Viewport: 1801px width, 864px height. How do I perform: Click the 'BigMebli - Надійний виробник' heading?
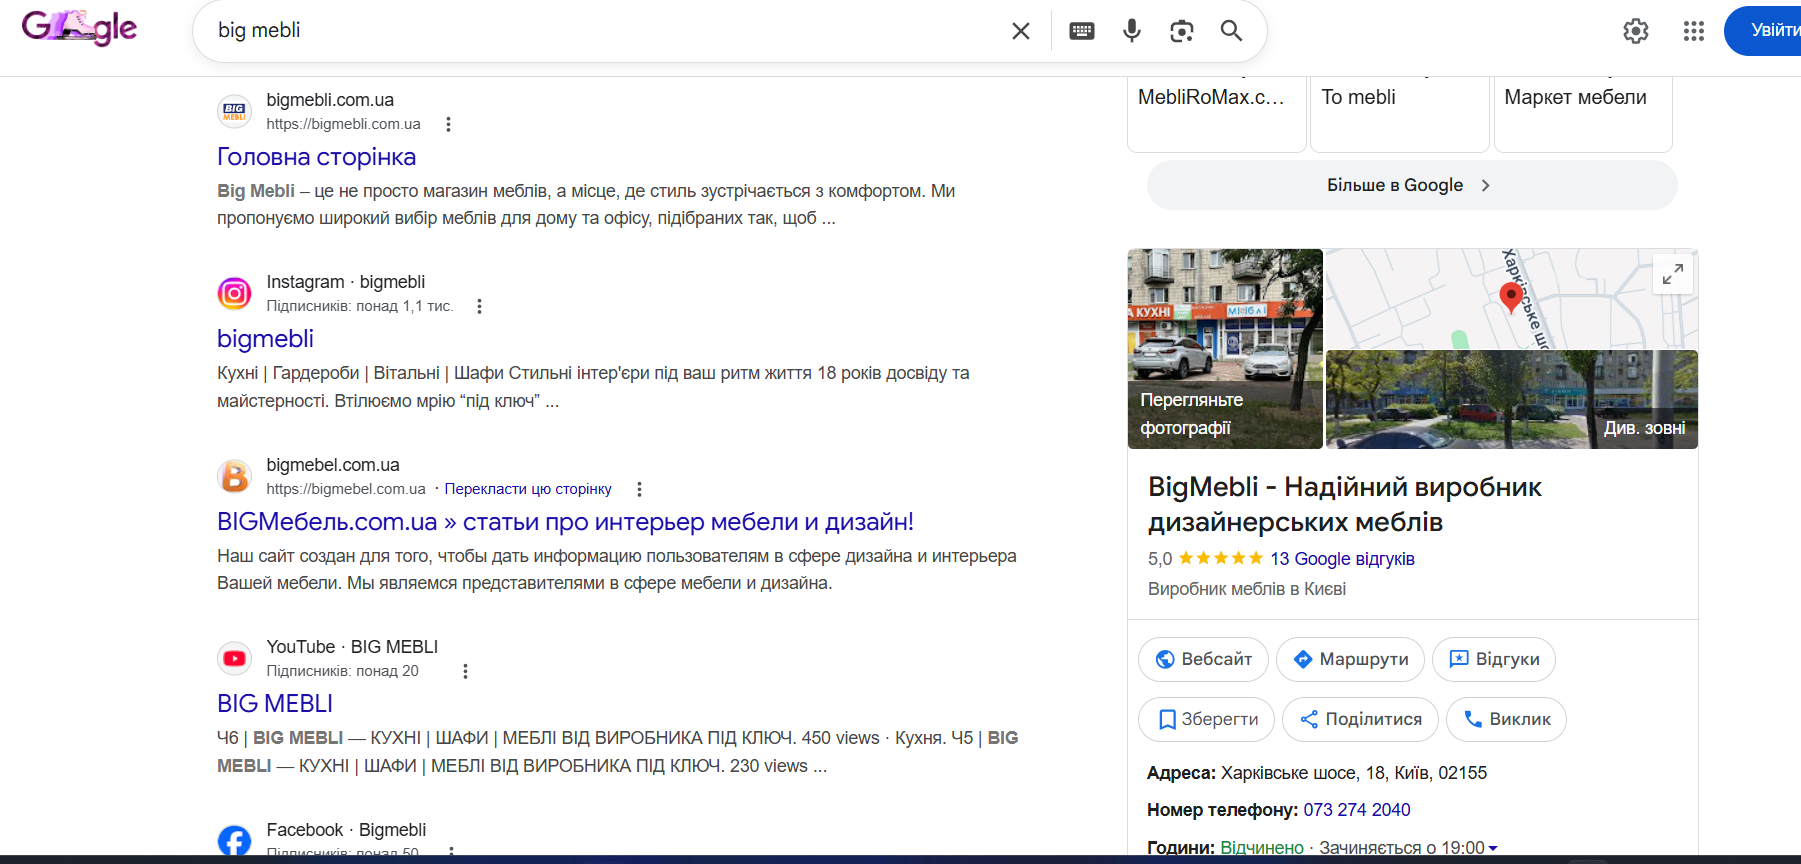(x=1345, y=504)
